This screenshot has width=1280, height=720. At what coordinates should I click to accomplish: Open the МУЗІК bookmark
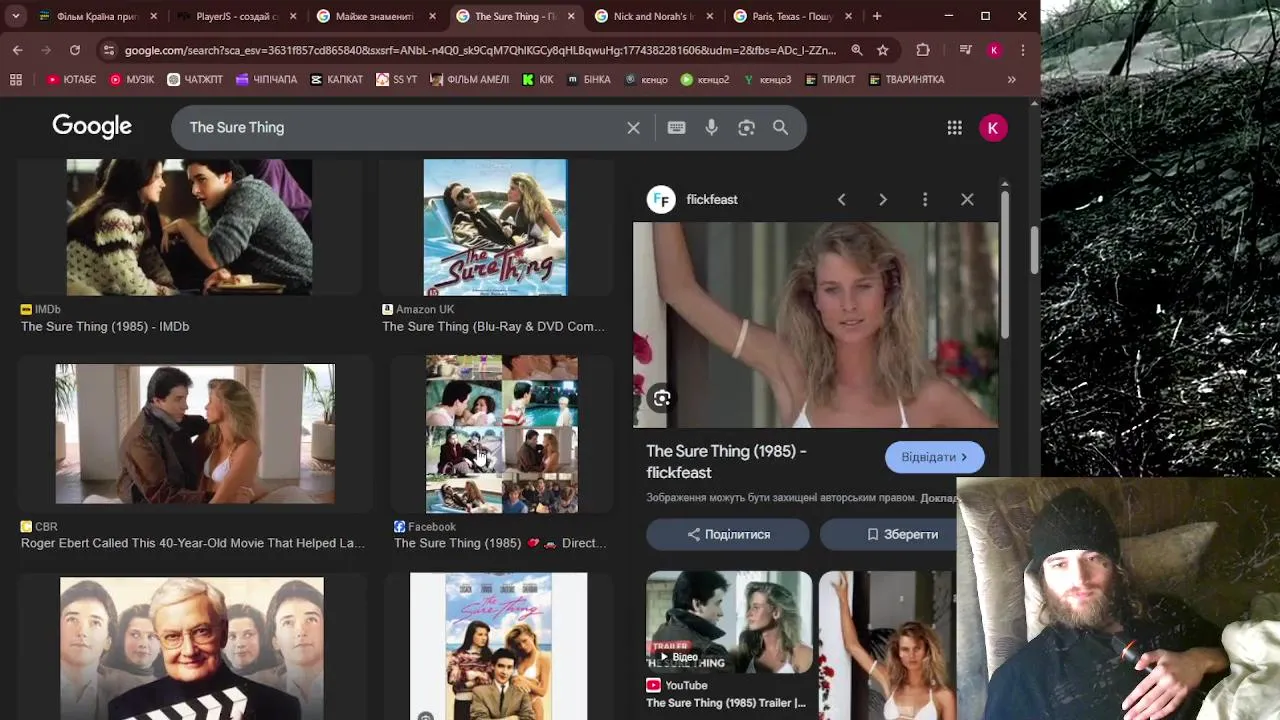point(132,79)
